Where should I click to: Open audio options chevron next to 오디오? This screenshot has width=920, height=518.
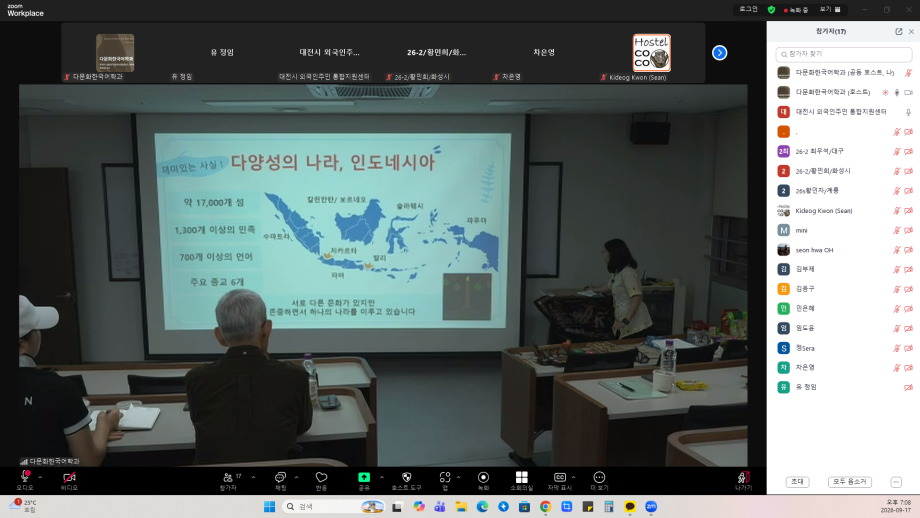coord(40,478)
